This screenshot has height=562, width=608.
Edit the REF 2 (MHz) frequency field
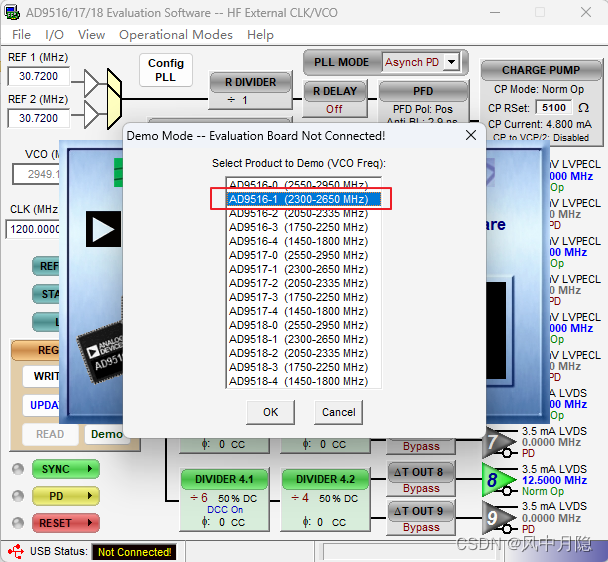pos(38,118)
